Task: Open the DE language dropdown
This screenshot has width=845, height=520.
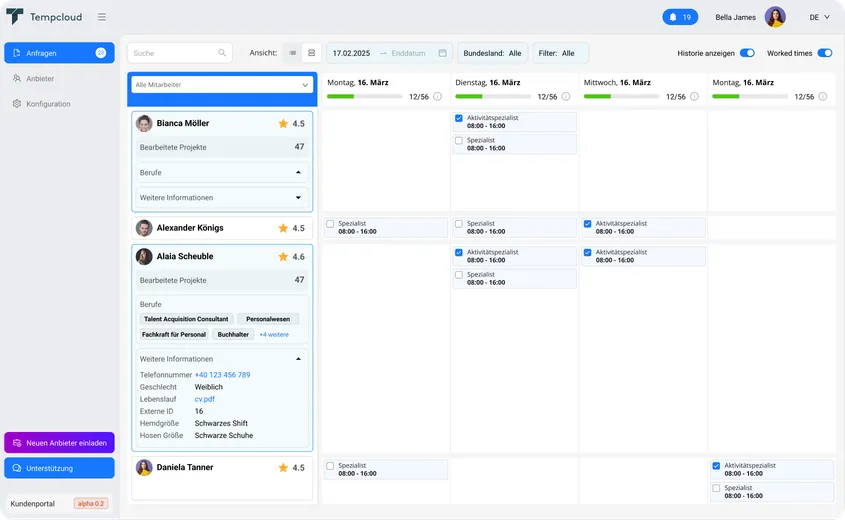Action: [x=819, y=17]
